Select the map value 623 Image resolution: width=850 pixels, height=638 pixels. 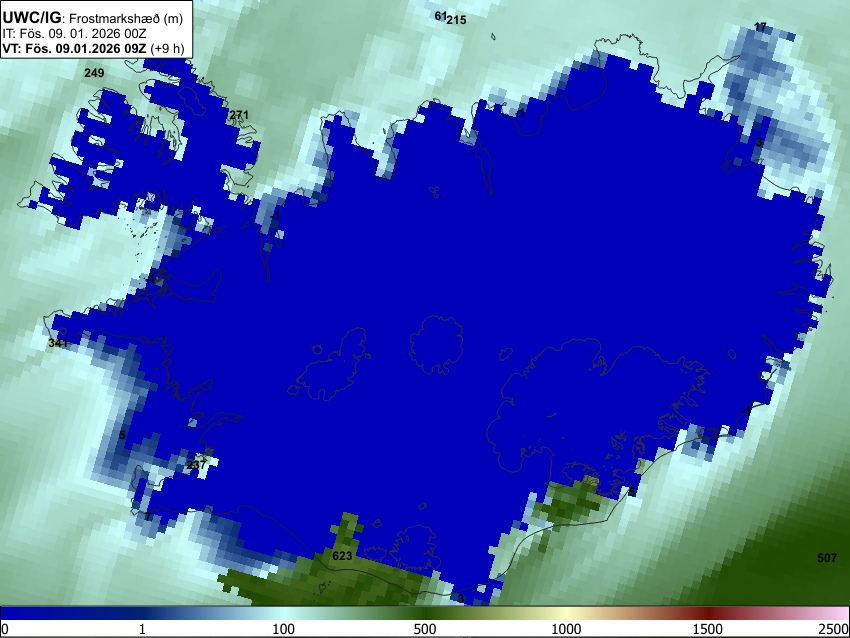coord(342,556)
